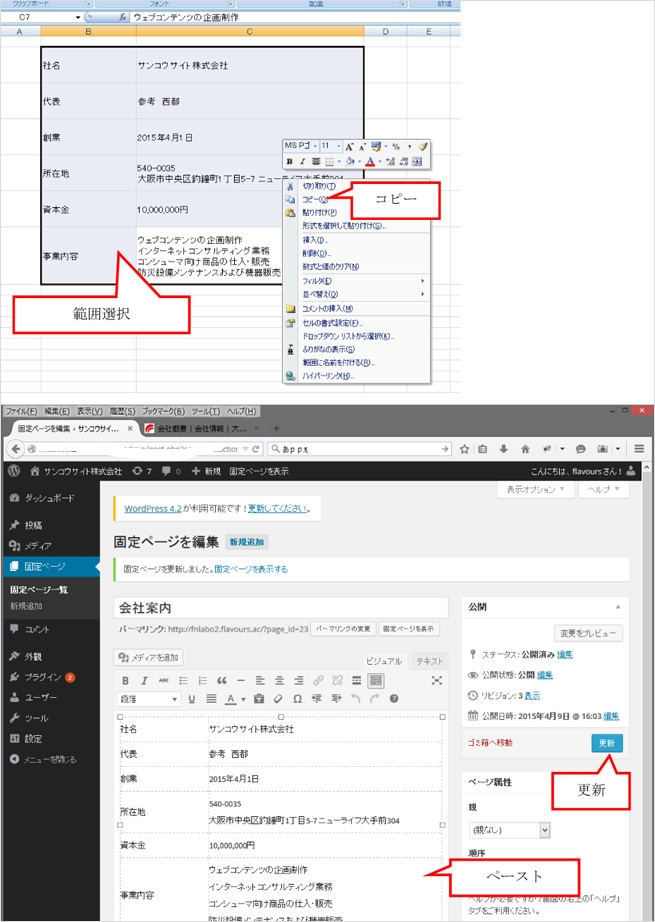This screenshot has height=922, width=655.
Task: Click メディアを追加 add media button
Action: [149, 657]
